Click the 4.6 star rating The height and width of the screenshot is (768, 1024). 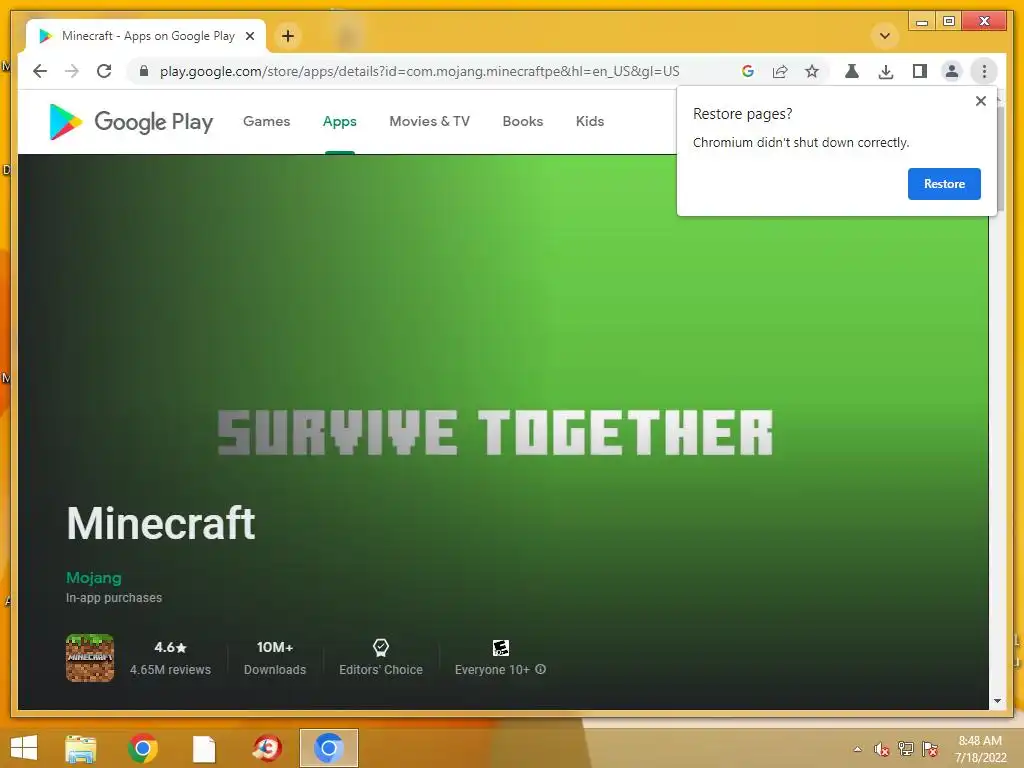click(170, 647)
